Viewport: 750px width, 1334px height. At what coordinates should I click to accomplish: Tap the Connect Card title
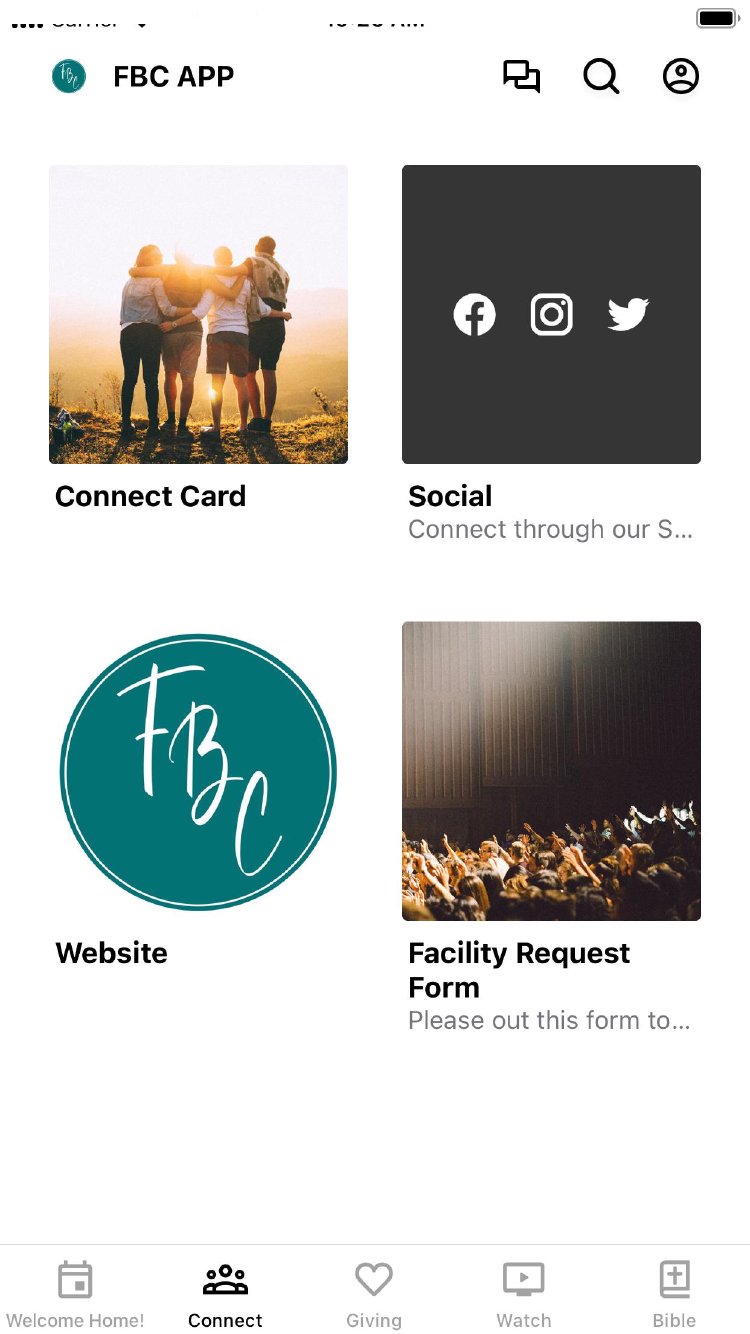(x=150, y=496)
